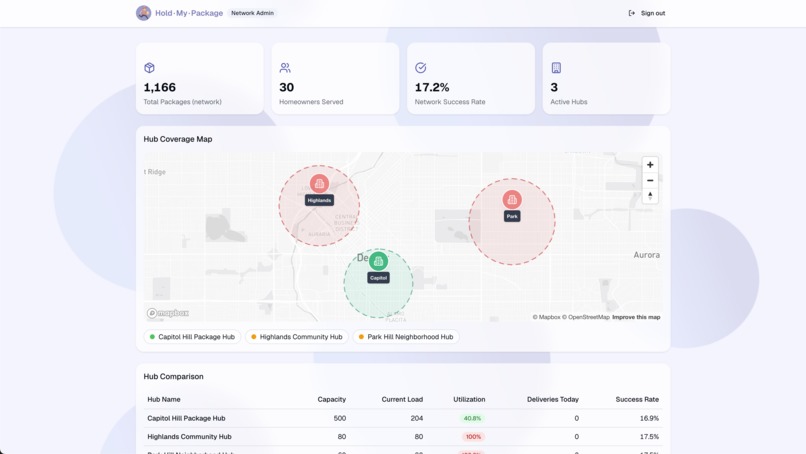The height and width of the screenshot is (454, 806).
Task: Click the Success Rate column header
Action: click(637, 399)
